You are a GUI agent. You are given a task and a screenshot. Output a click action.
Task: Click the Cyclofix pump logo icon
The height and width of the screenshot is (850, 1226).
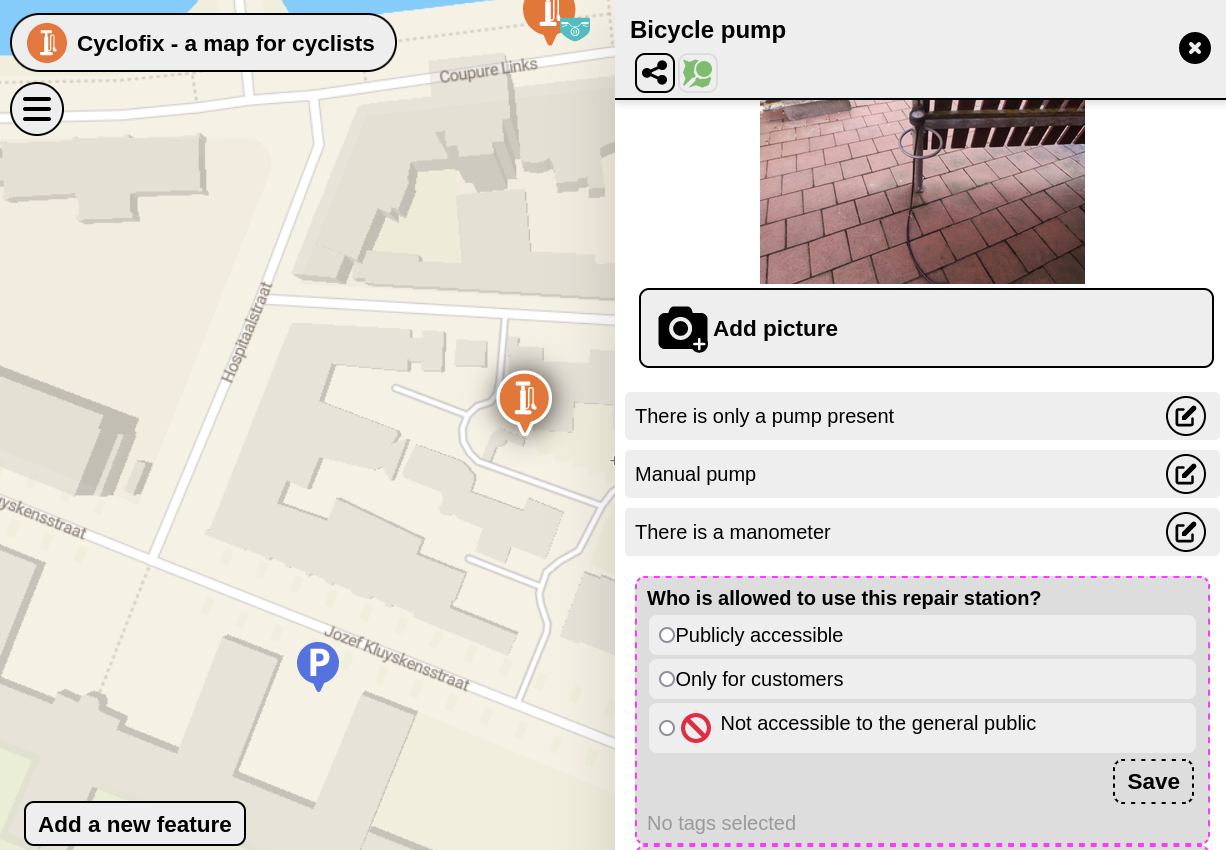pos(47,43)
